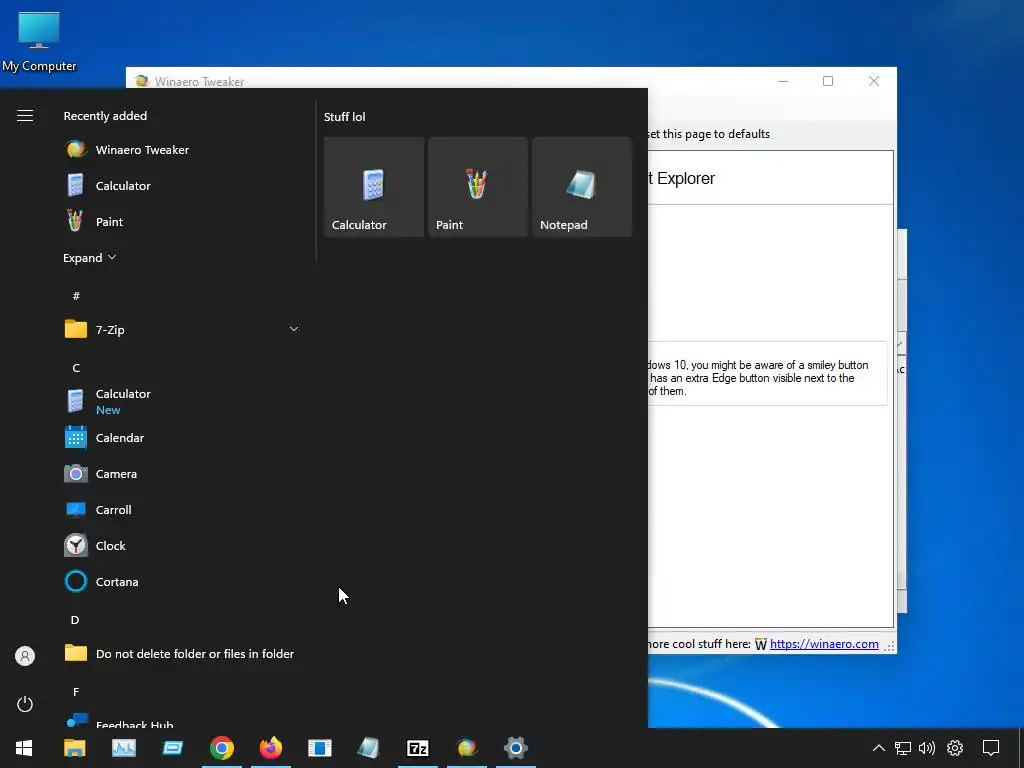The height and width of the screenshot is (768, 1024).
Task: Click the Windows Start button
Action: [x=24, y=748]
